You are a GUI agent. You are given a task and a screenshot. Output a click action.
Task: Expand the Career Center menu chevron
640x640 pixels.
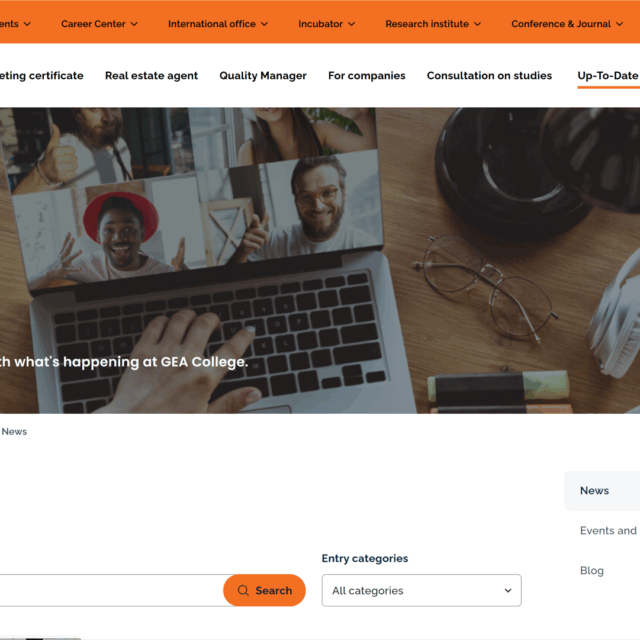pyautogui.click(x=134, y=24)
